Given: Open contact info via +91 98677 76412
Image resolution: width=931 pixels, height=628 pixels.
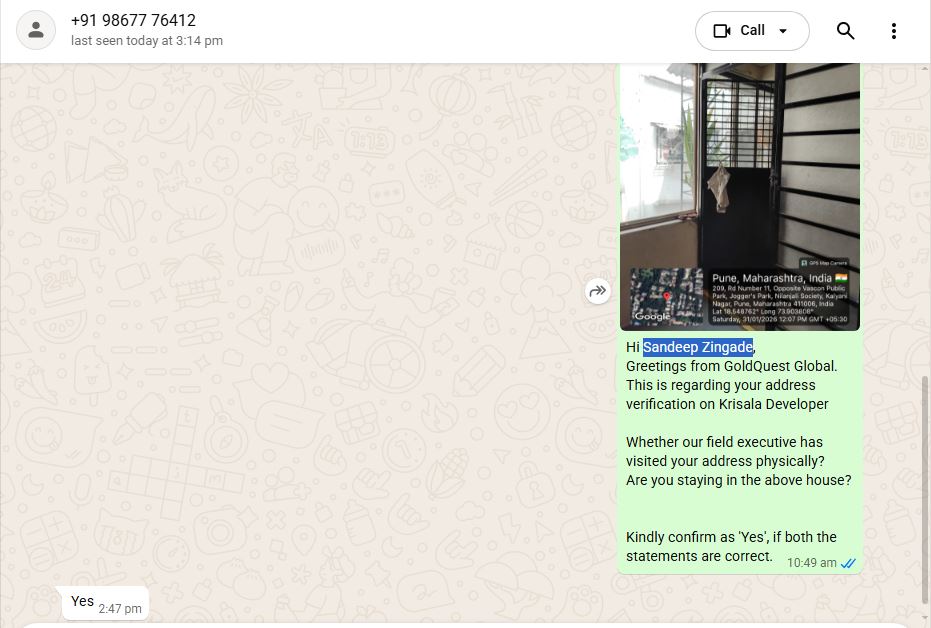Looking at the screenshot, I should (133, 20).
